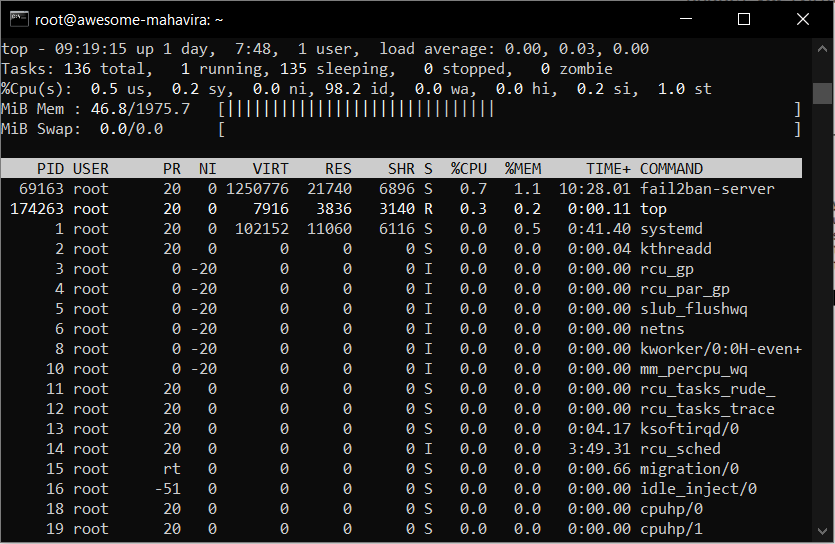Click PID 174263 of top process

(37, 209)
